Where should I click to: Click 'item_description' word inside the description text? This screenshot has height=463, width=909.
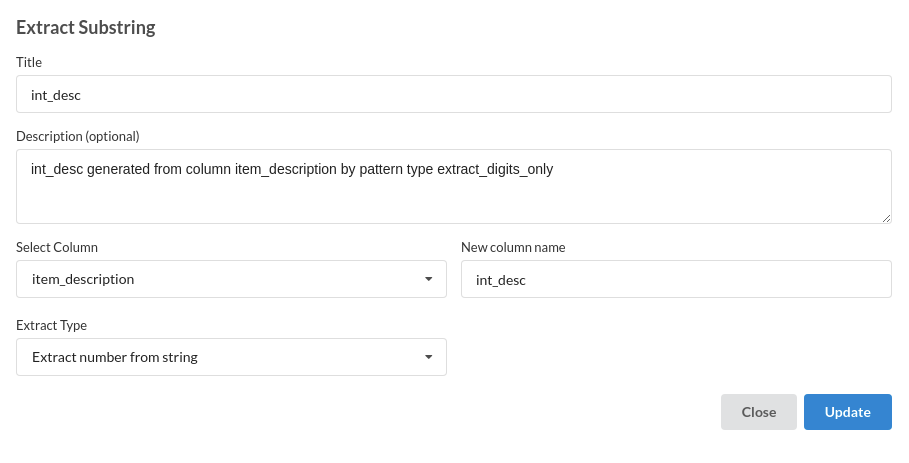285,169
